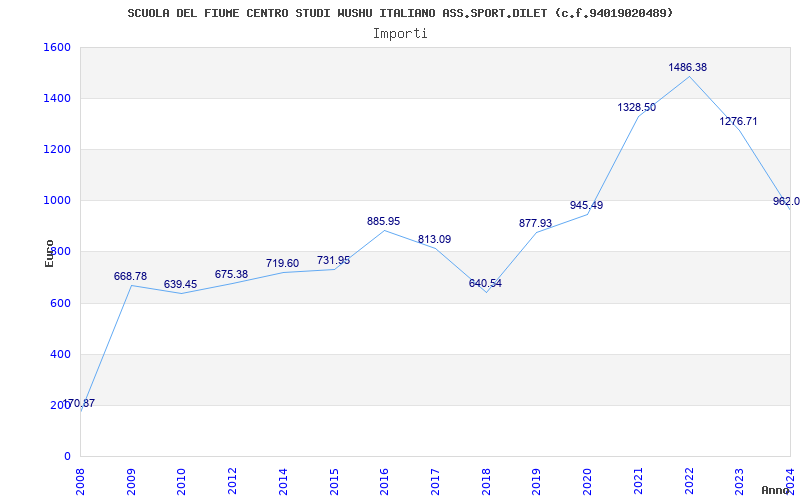Viewport: 800px width, 500px height.
Task: Select data label 170.87
Action: click(79, 403)
